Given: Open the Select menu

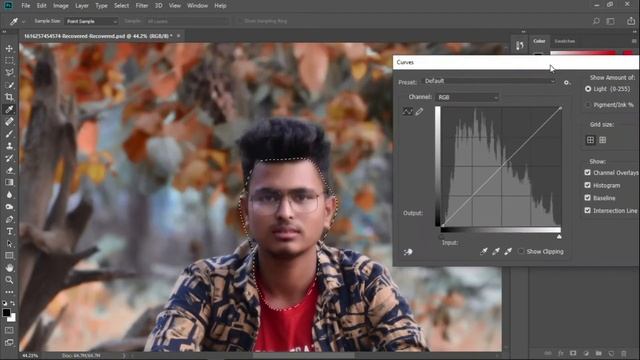Looking at the screenshot, I should point(121,6).
